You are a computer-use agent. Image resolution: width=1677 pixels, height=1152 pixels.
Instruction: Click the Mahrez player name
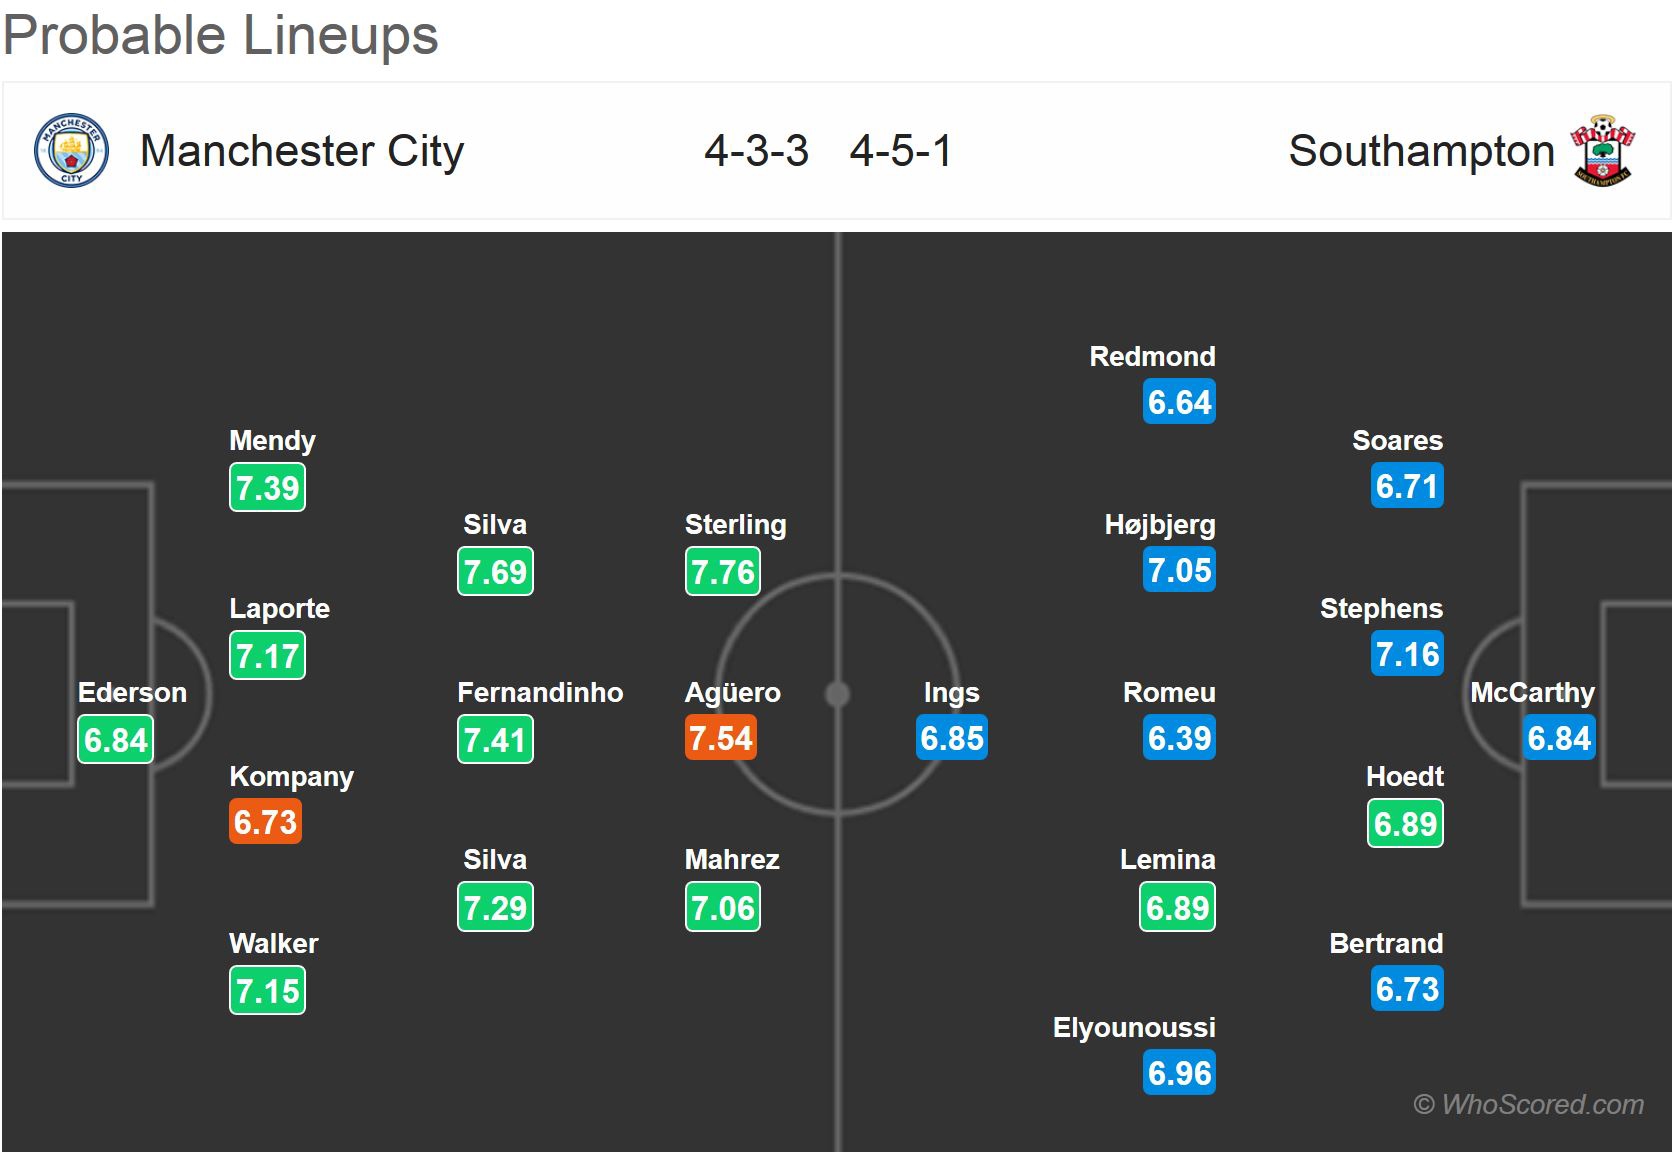(x=732, y=860)
